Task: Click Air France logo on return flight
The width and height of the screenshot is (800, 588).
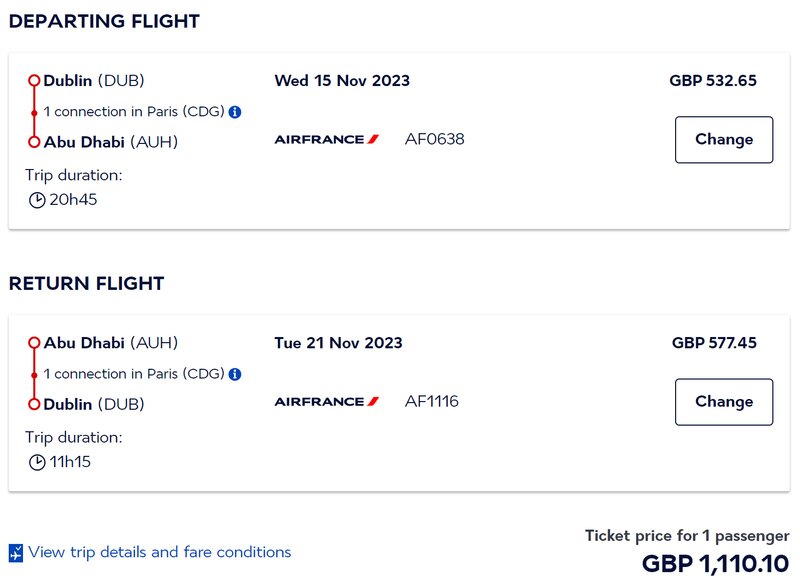Action: tap(327, 402)
